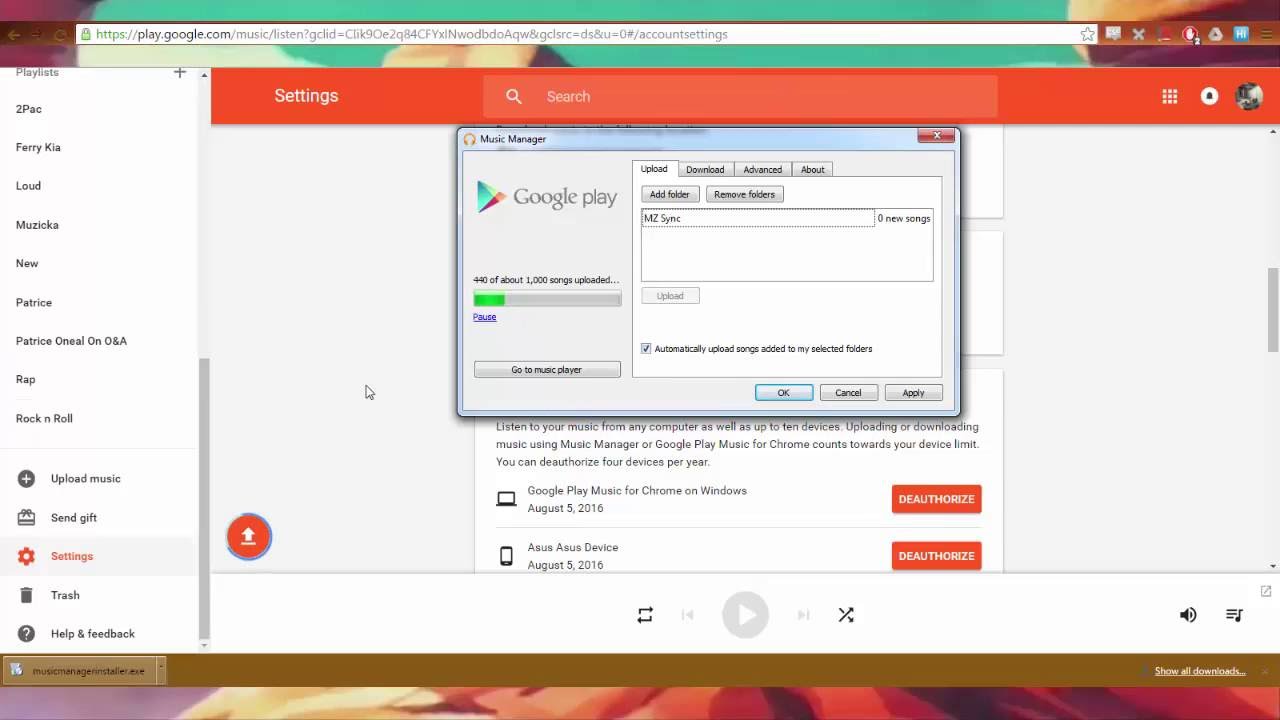
Task: Open the notifications circle icon
Action: (x=1209, y=96)
